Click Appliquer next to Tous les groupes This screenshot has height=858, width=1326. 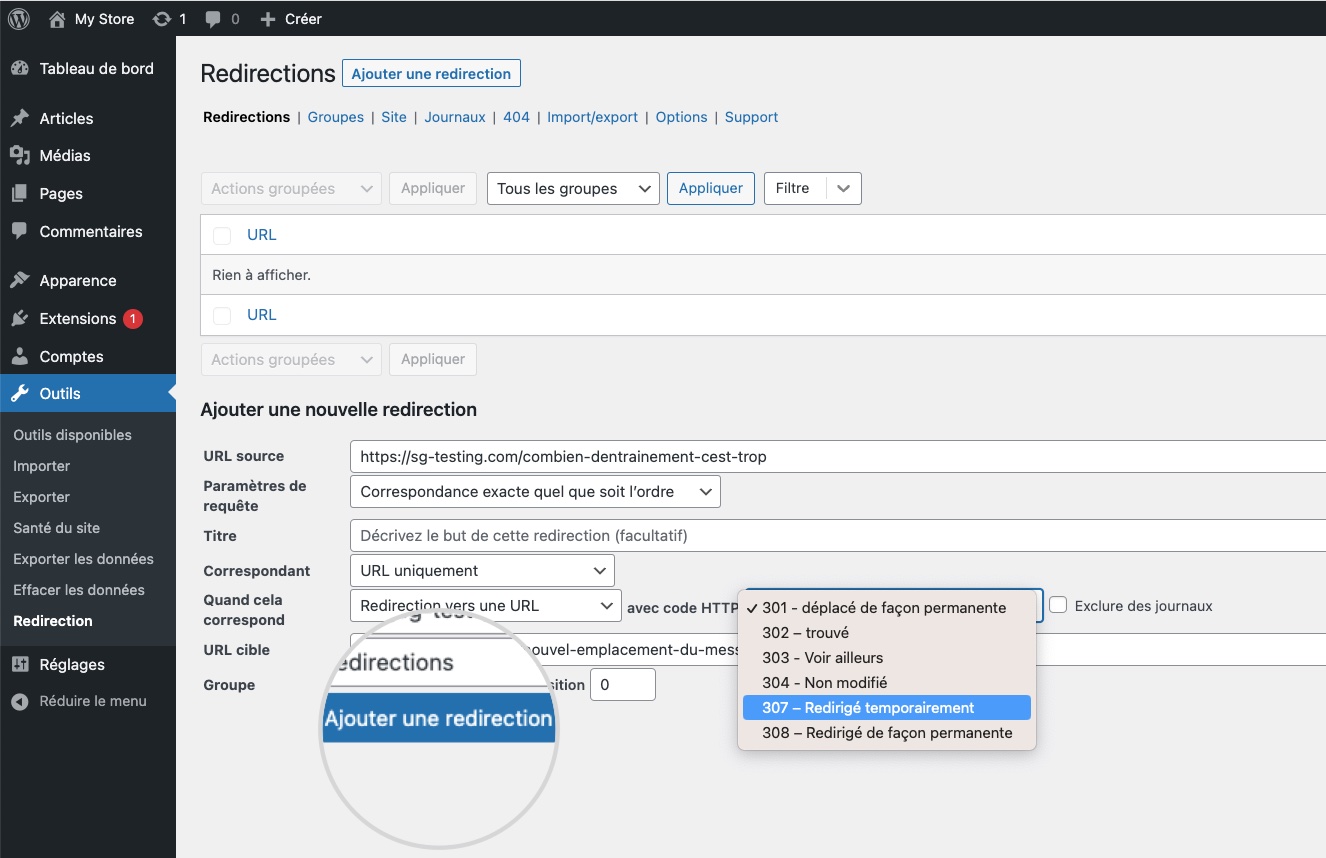pyautogui.click(x=711, y=189)
